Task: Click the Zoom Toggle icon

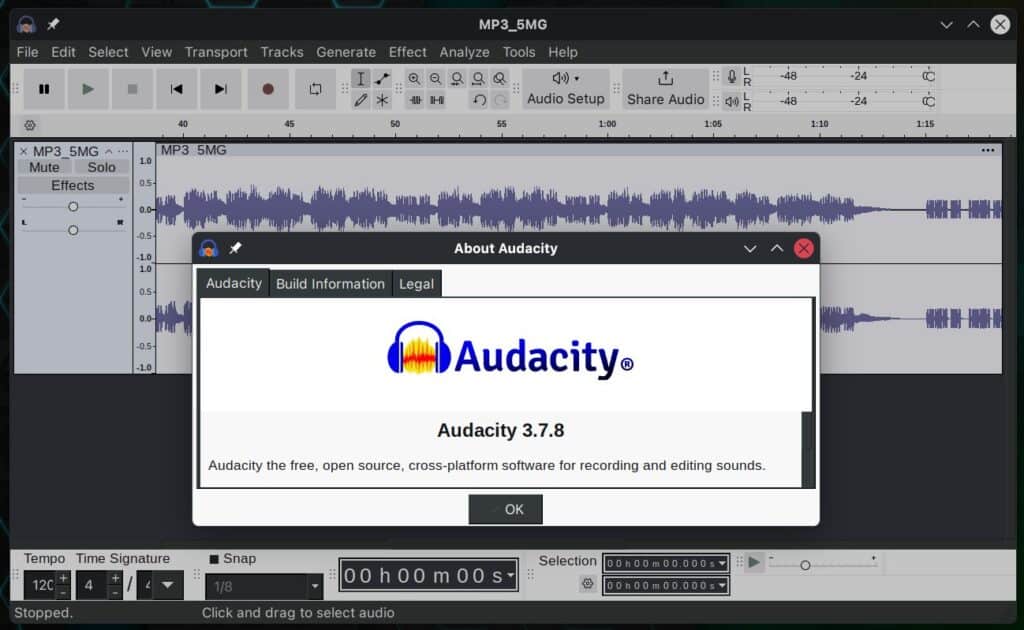Action: 500,79
